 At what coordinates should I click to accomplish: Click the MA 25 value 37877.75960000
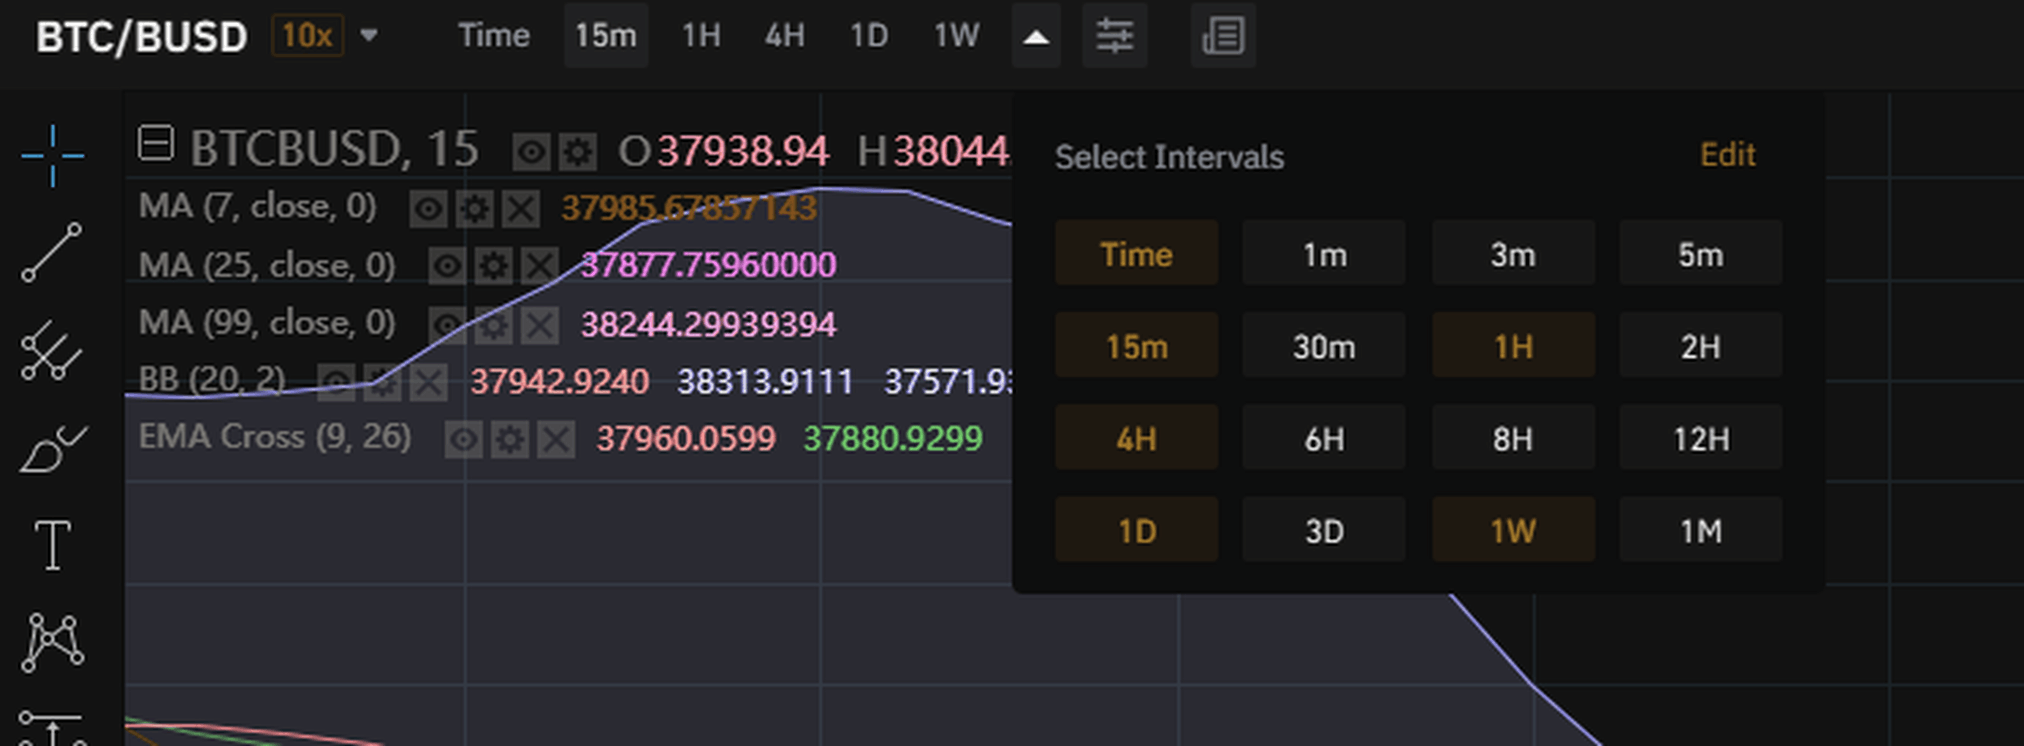click(708, 265)
